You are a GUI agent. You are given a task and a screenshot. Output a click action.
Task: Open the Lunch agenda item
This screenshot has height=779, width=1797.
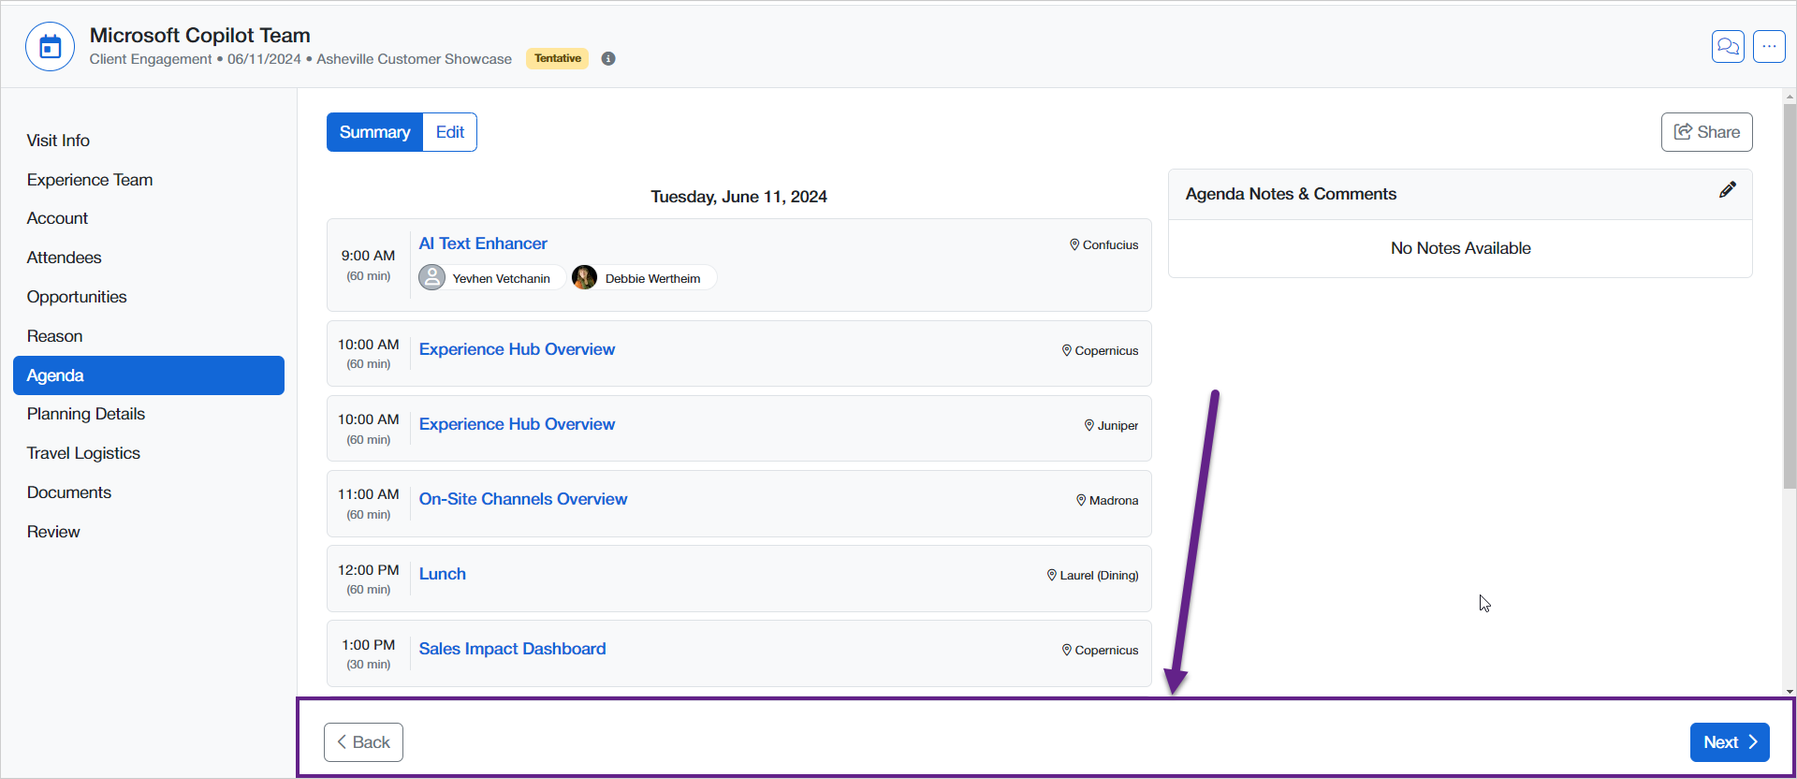click(442, 574)
